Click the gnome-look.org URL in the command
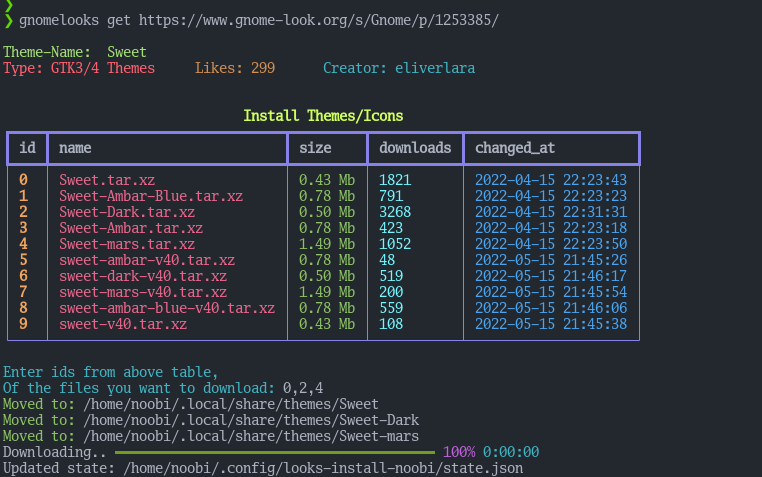This screenshot has height=477, width=762. (x=319, y=20)
